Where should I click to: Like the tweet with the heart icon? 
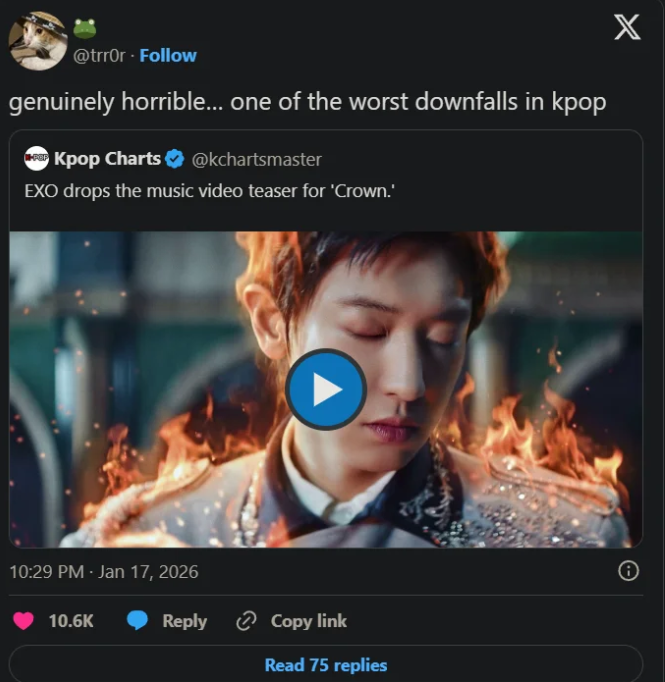click(23, 621)
